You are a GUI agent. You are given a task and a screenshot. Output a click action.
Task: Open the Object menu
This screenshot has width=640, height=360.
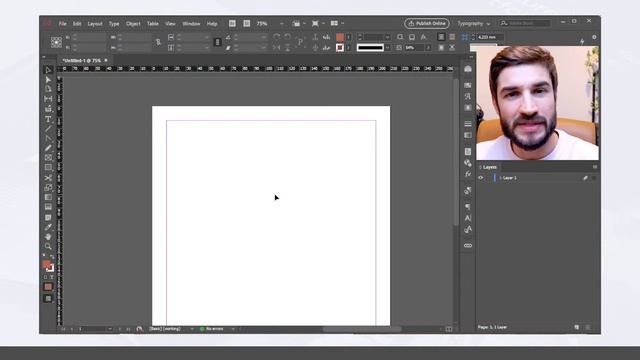[x=133, y=24]
